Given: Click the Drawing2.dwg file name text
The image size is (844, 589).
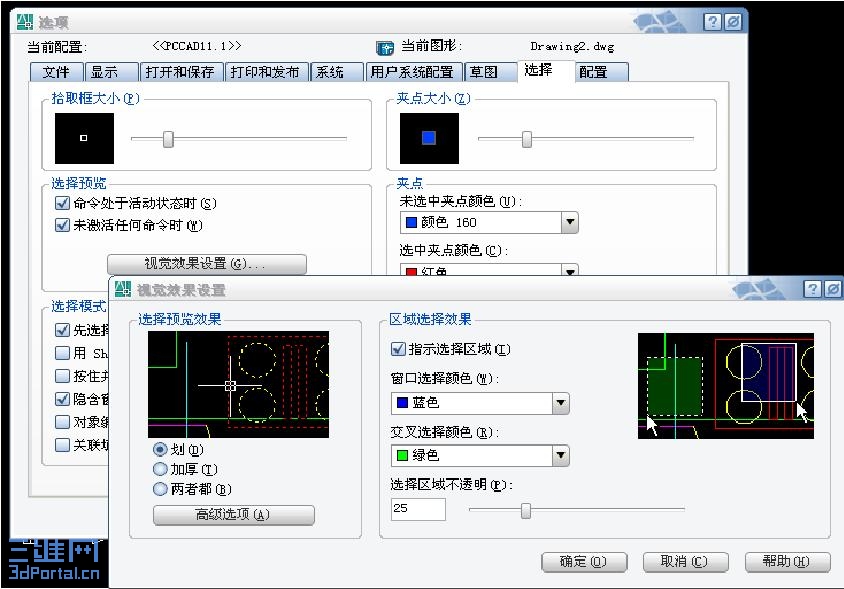Looking at the screenshot, I should click(x=572, y=47).
